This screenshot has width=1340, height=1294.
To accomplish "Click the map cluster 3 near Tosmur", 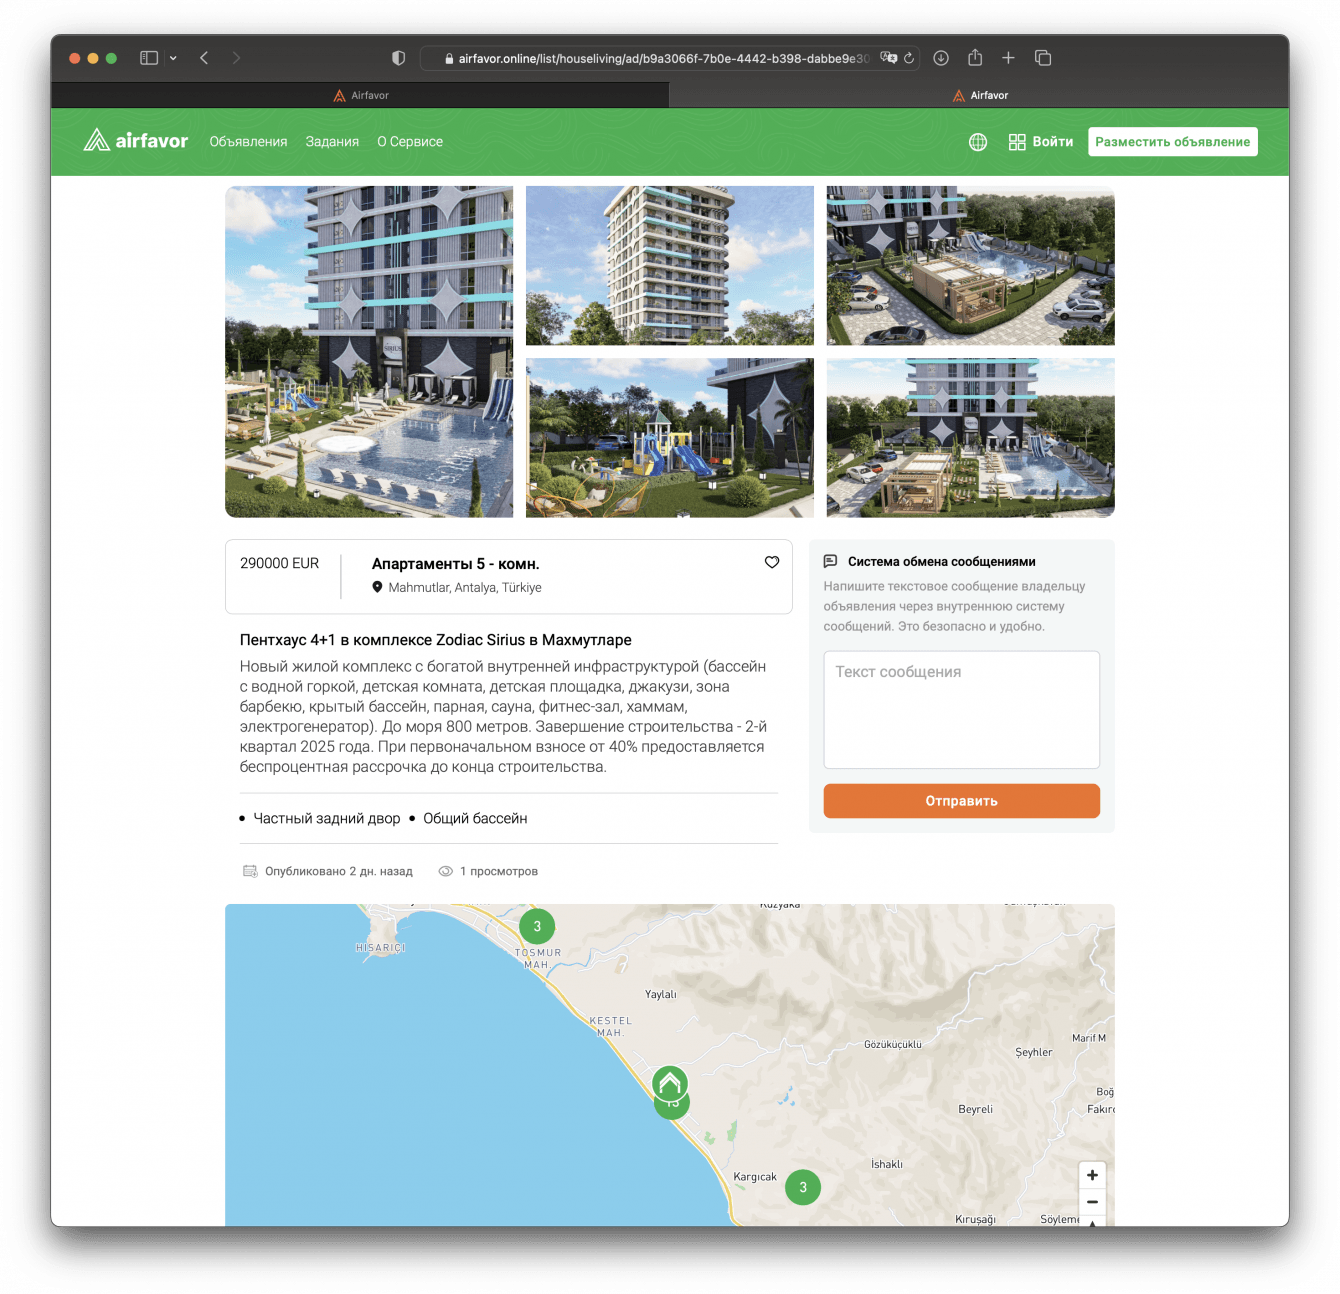I will pos(537,926).
